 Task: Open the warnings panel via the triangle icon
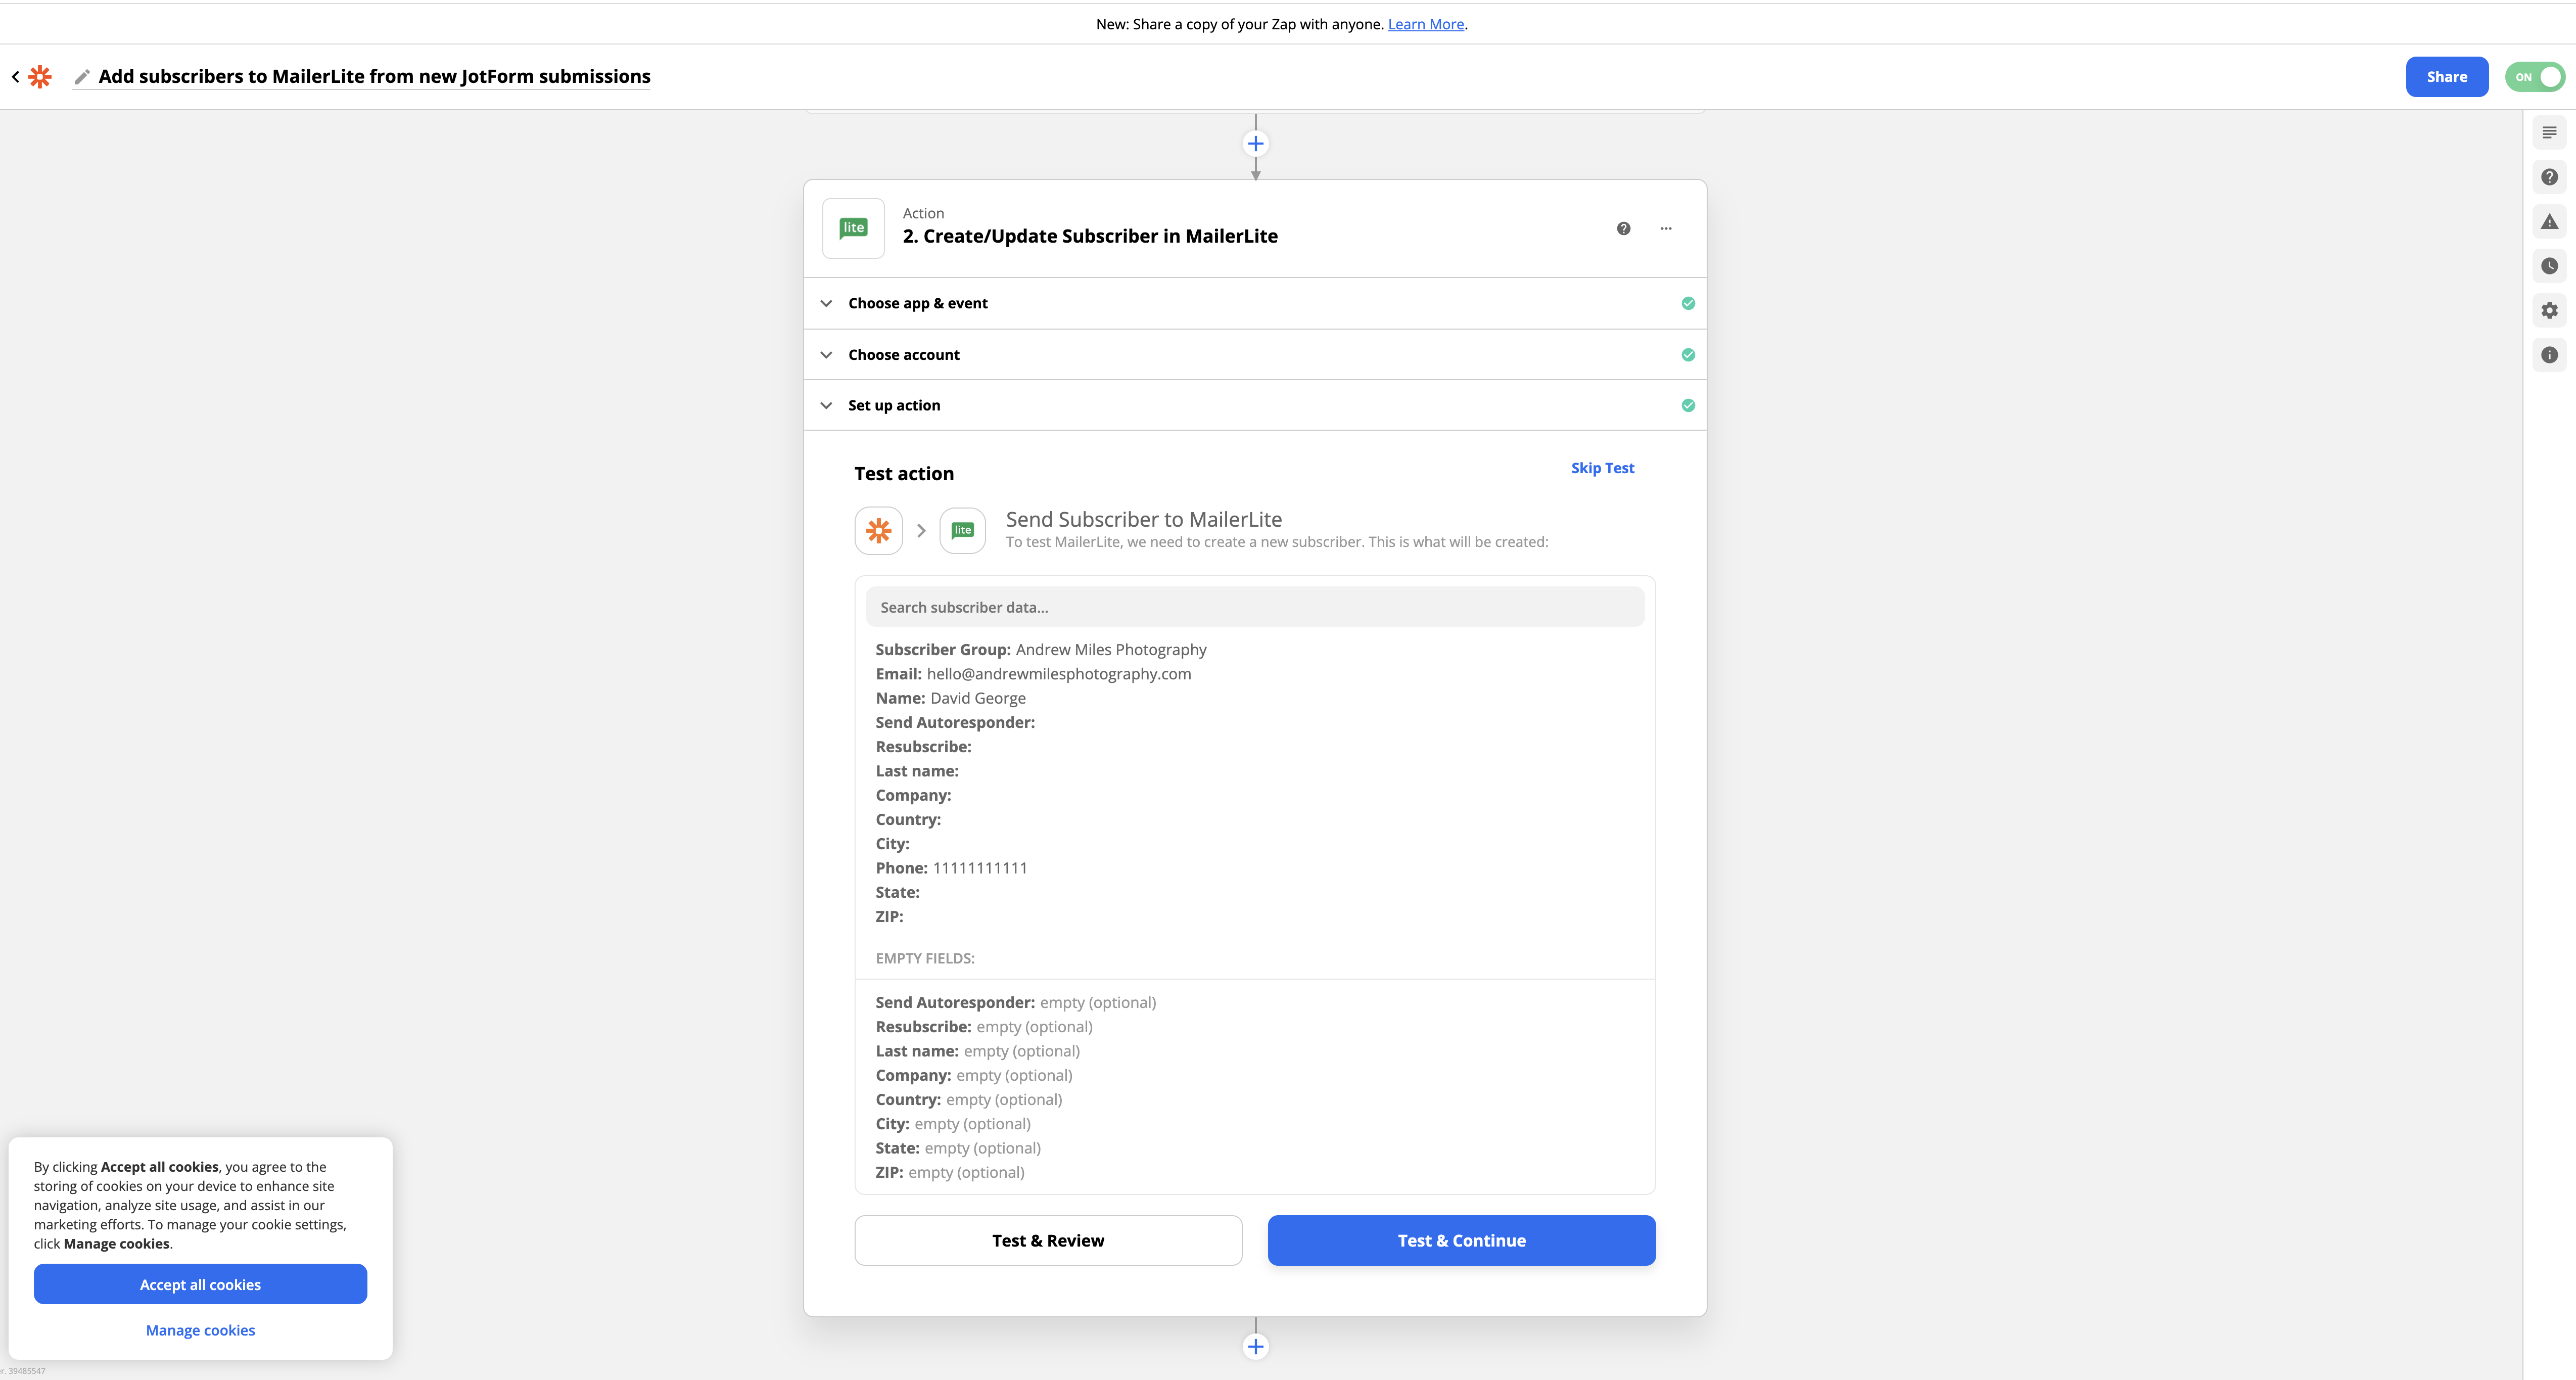click(2549, 221)
